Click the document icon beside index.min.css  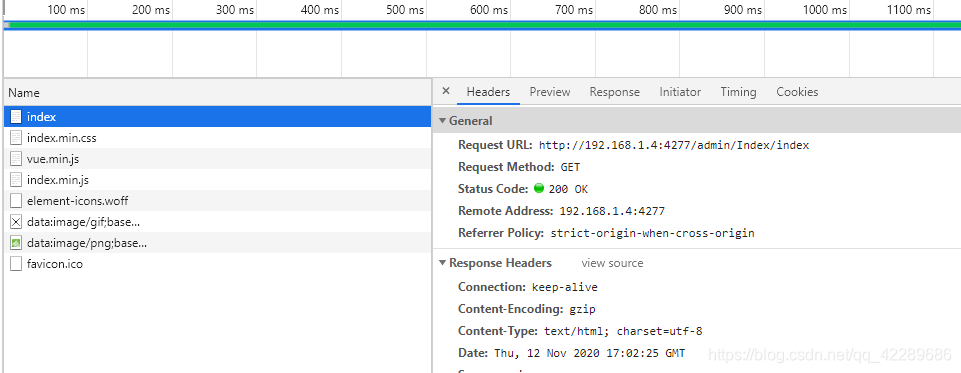(16, 138)
